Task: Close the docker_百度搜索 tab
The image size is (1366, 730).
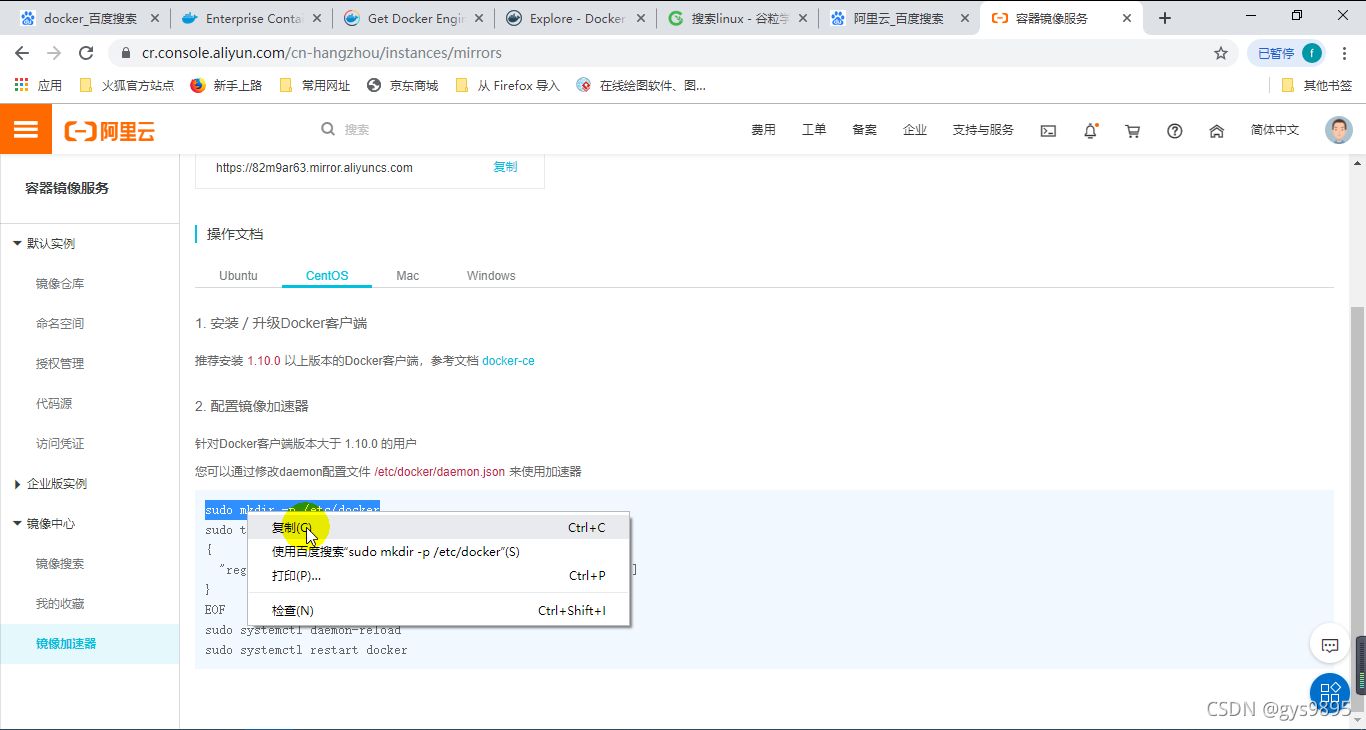Action: pyautogui.click(x=155, y=18)
